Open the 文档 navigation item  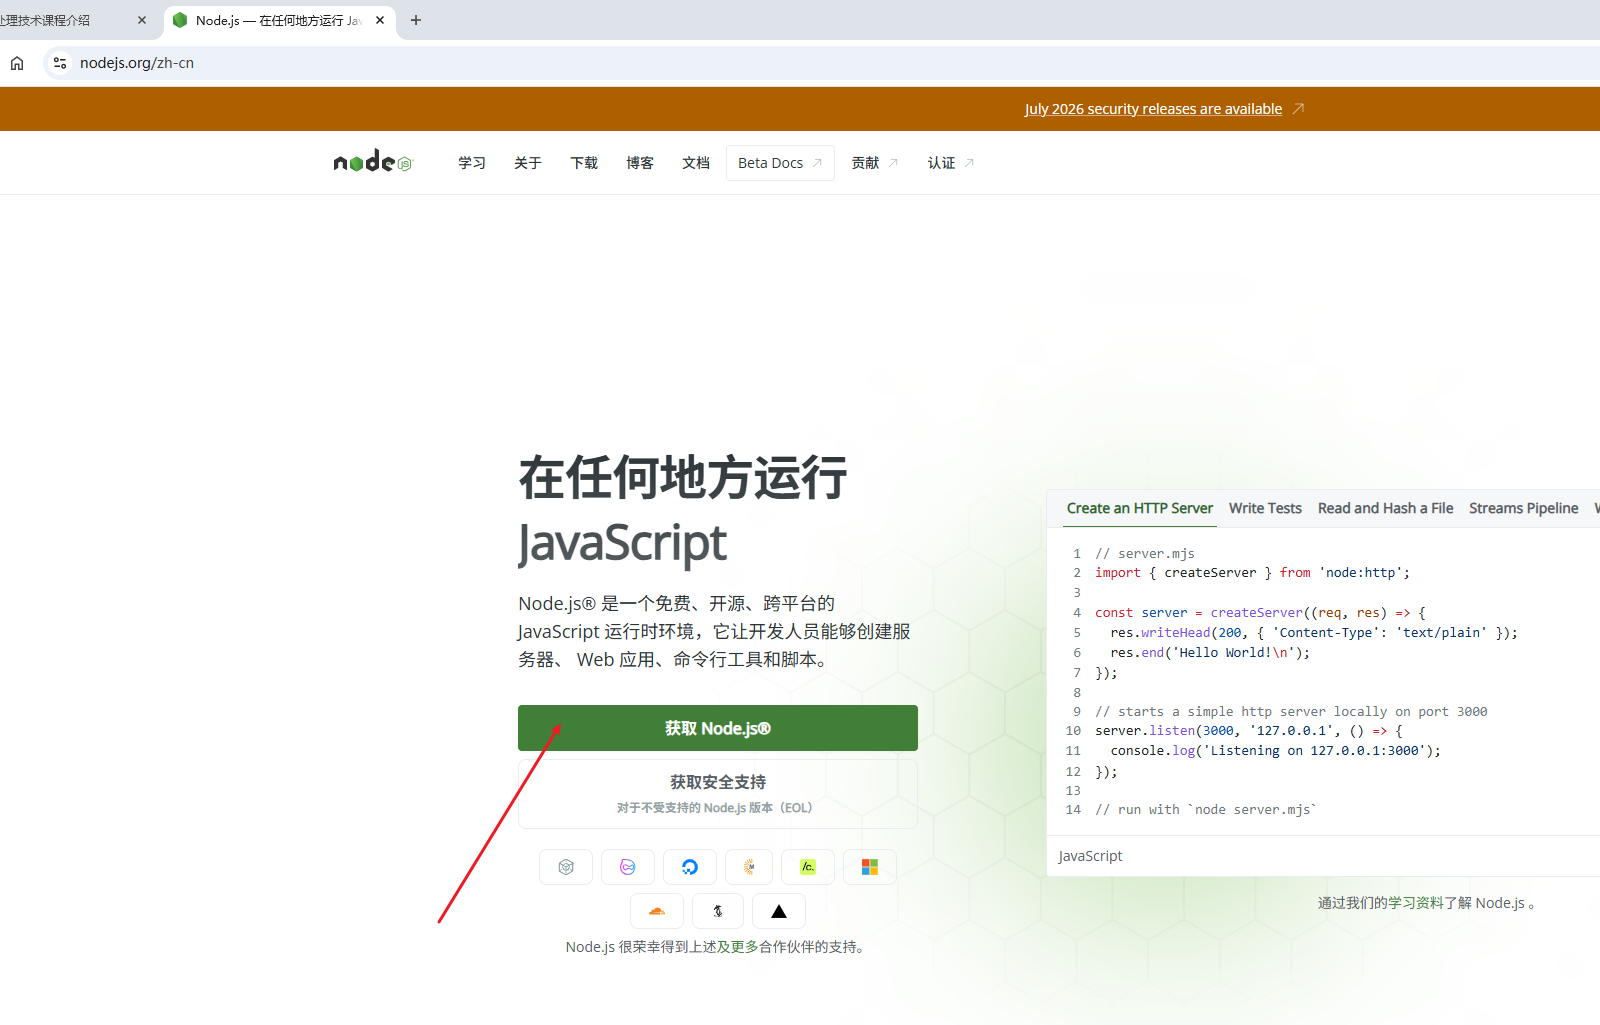tap(696, 163)
